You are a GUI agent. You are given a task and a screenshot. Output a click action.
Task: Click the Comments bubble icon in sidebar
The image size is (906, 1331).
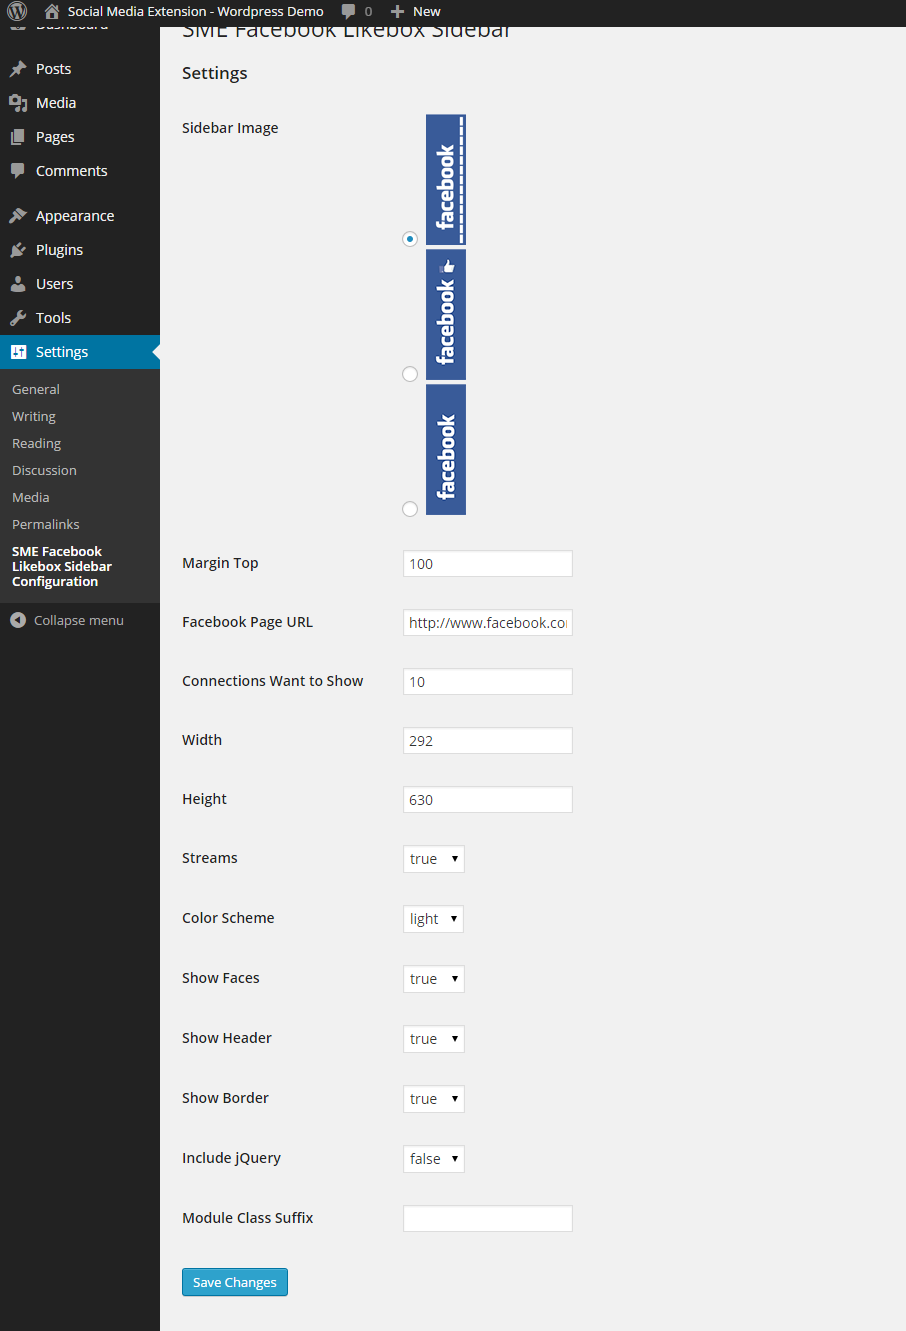[18, 171]
